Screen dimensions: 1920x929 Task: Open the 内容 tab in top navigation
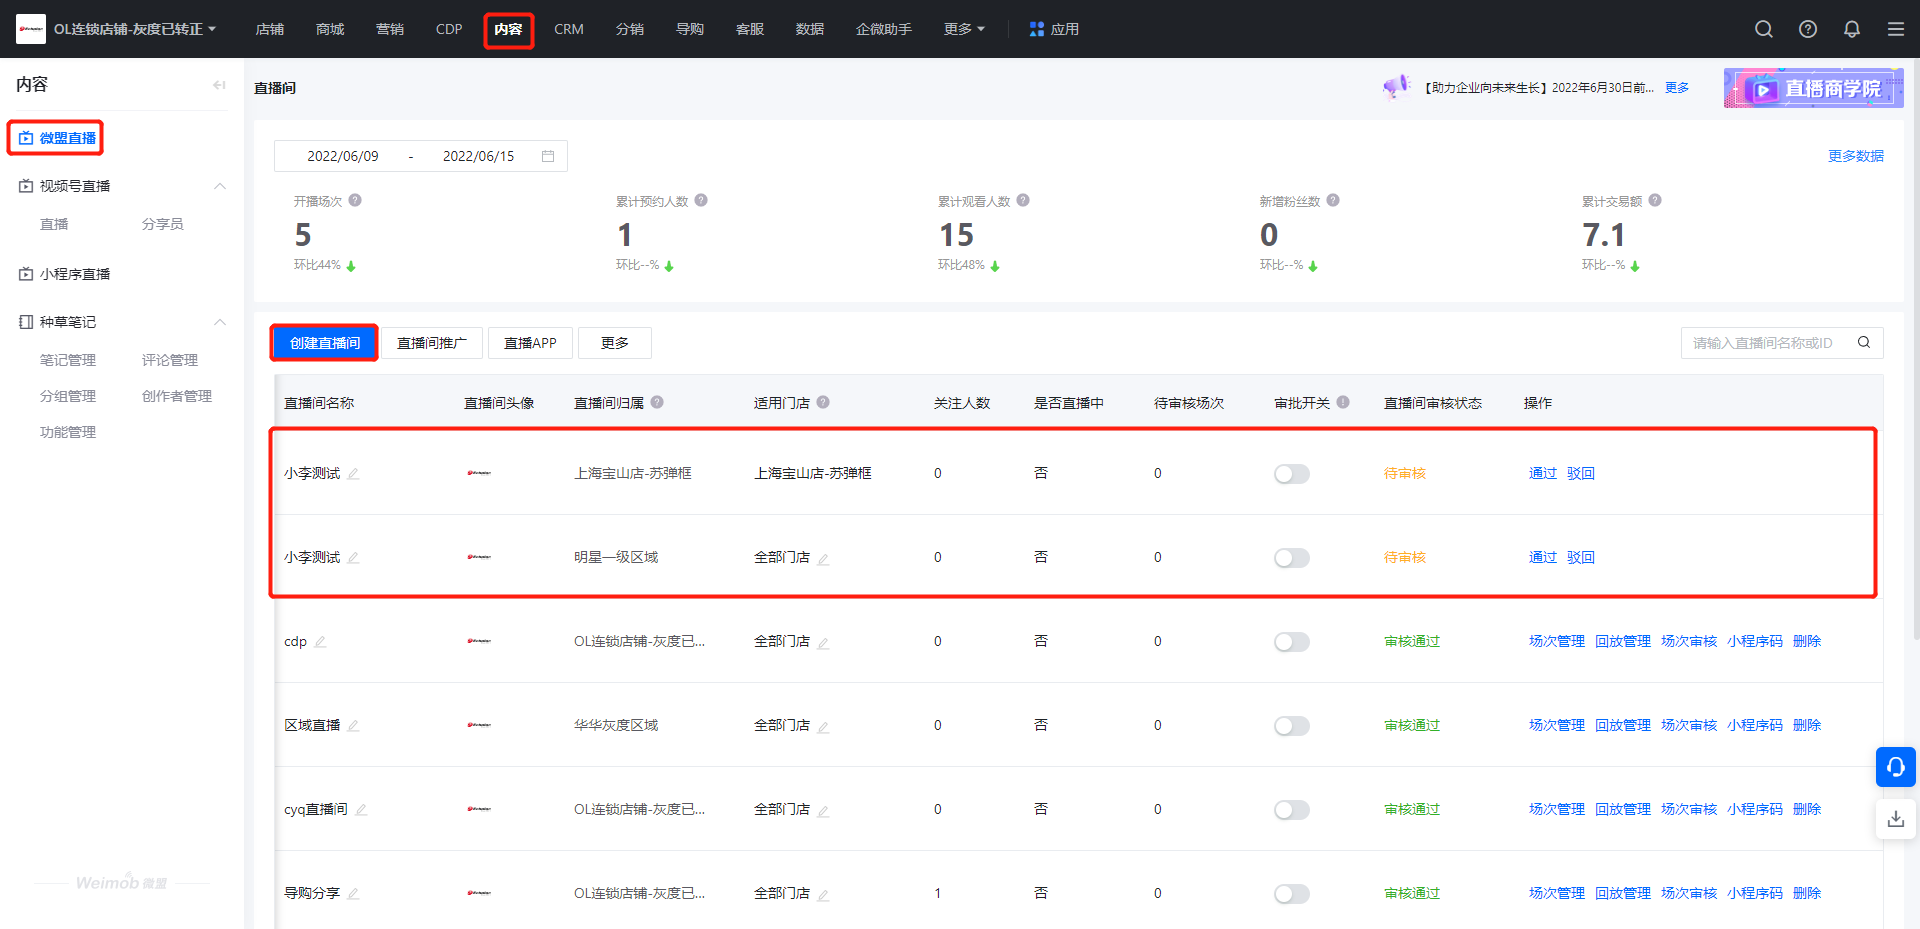click(508, 29)
